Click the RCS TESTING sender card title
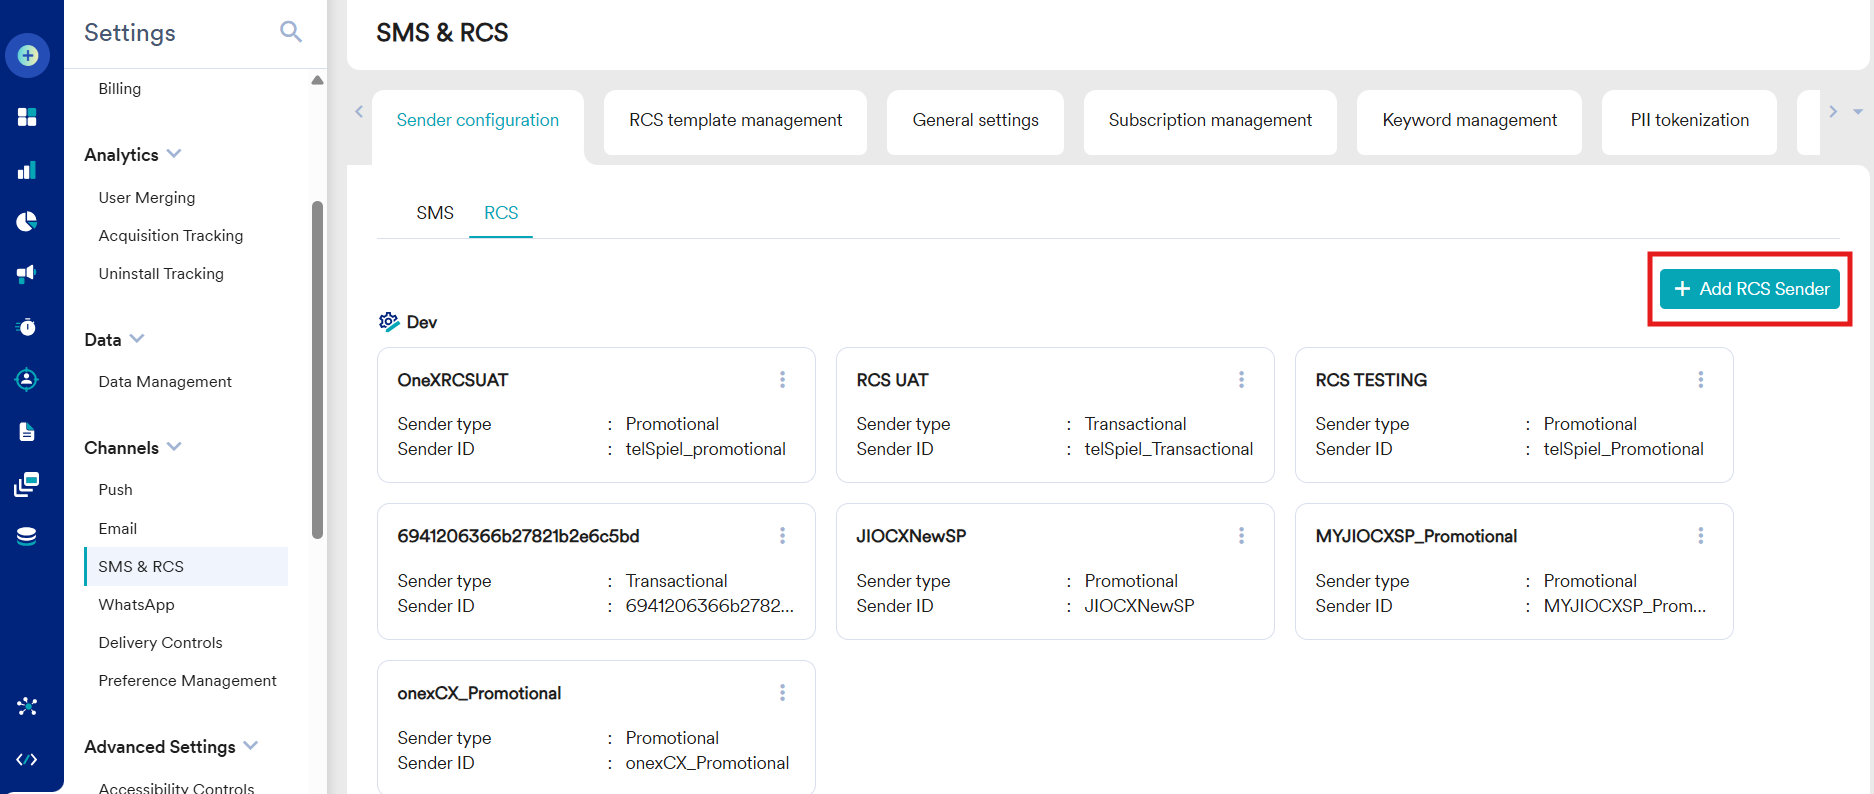This screenshot has height=794, width=1874. point(1371,380)
